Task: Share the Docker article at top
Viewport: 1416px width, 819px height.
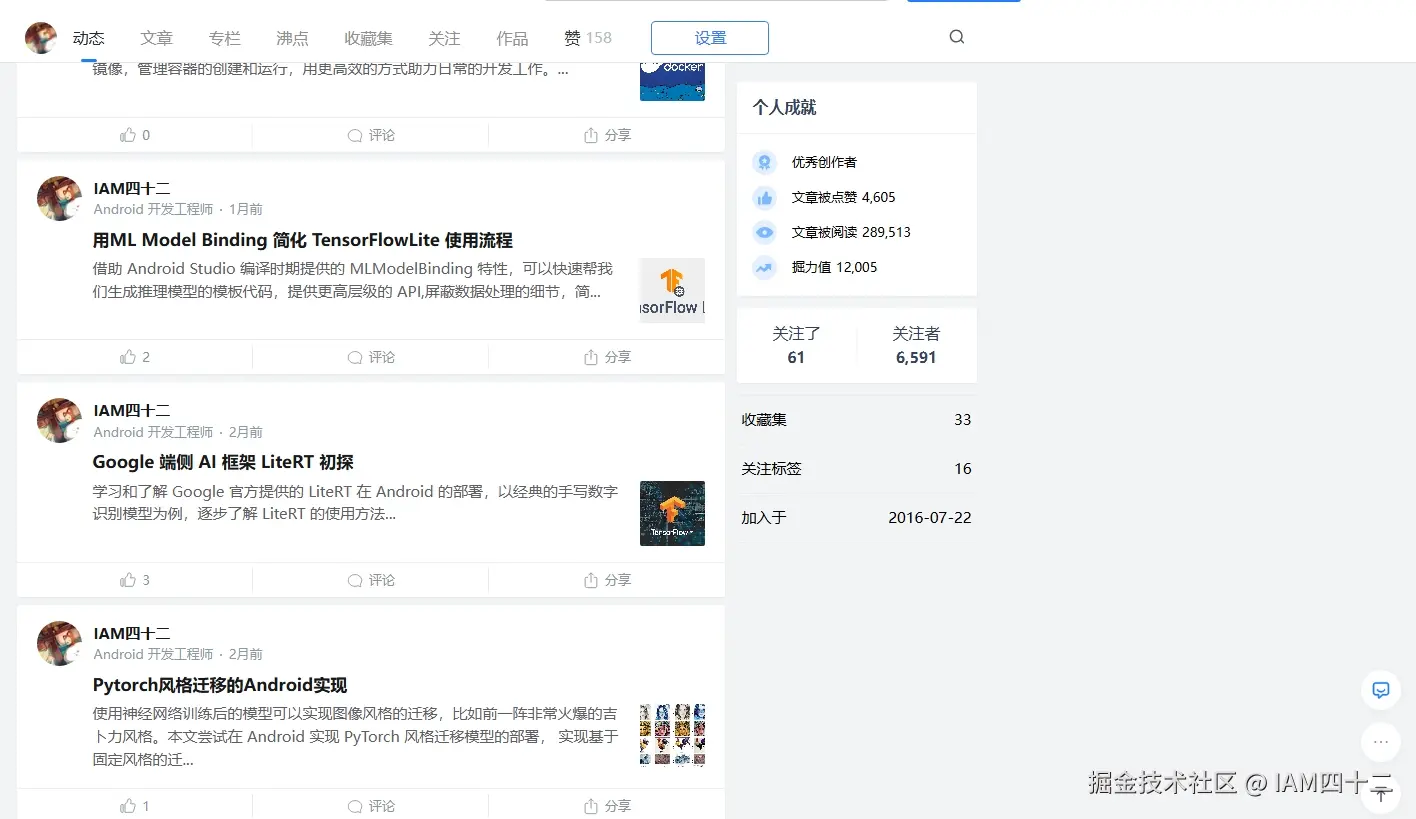Action: point(607,135)
